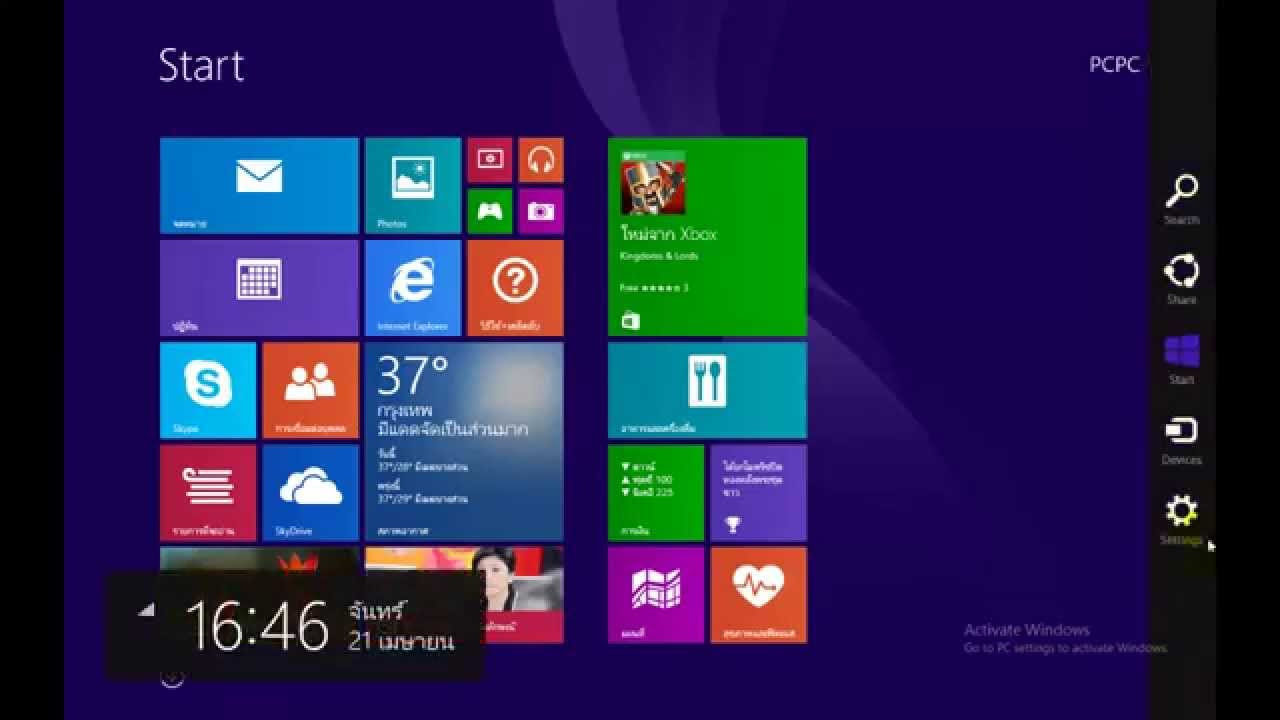1280x720 pixels.
Task: Open the Maps tile
Action: coord(656,595)
